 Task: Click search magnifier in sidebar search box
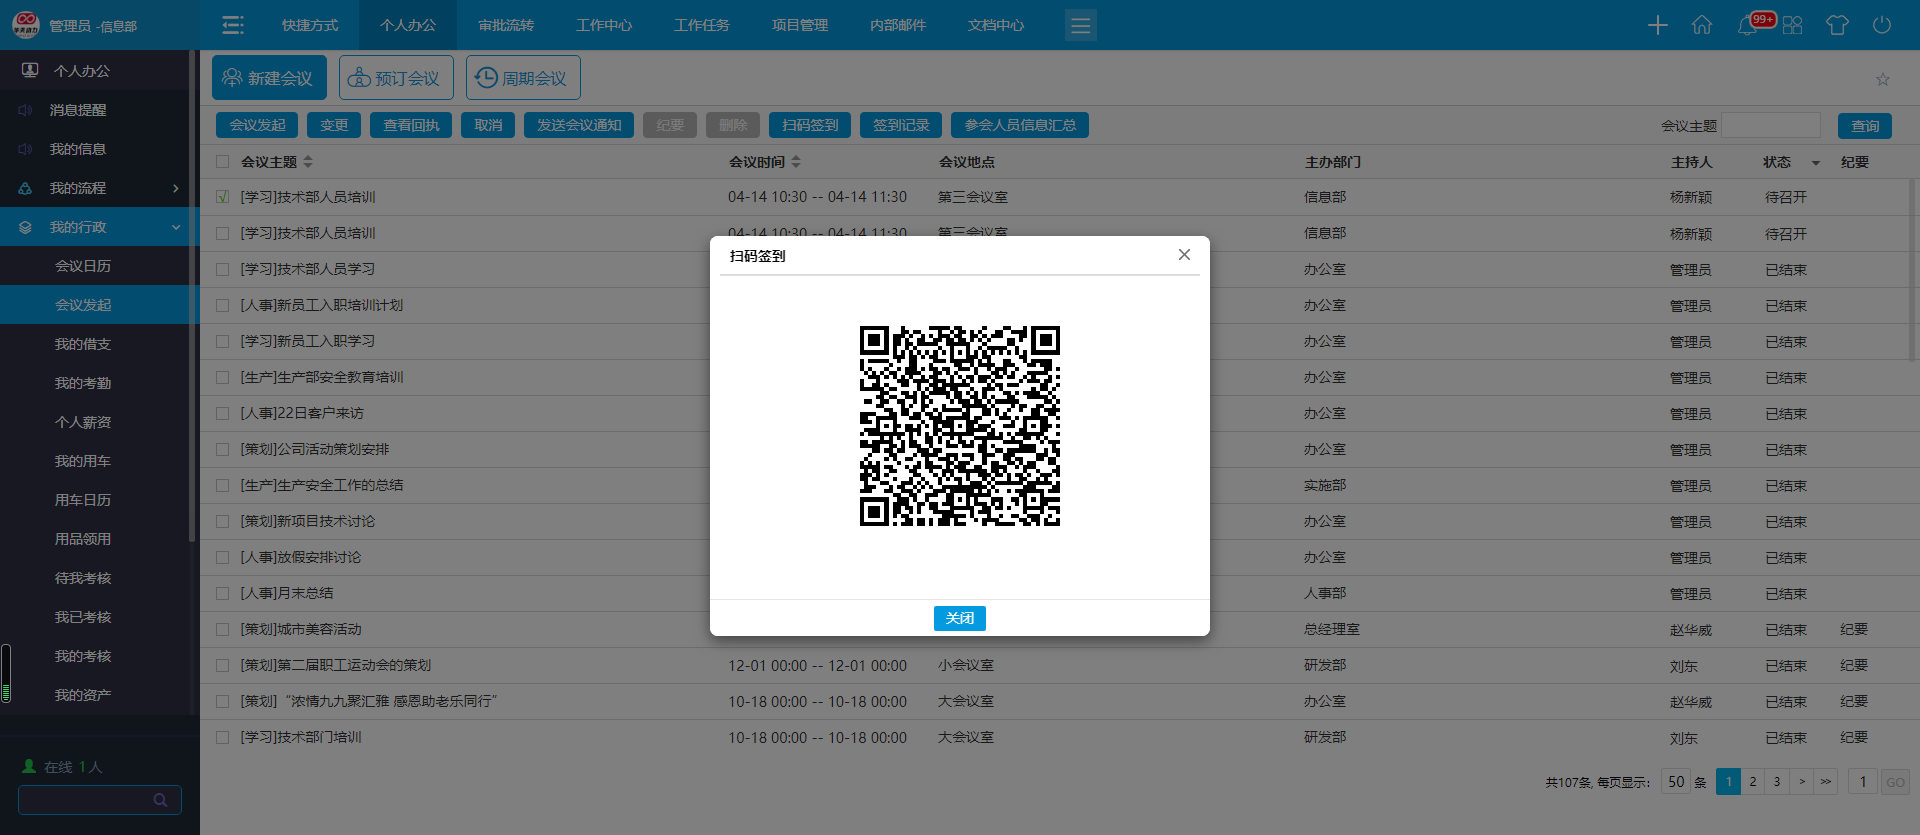[160, 800]
